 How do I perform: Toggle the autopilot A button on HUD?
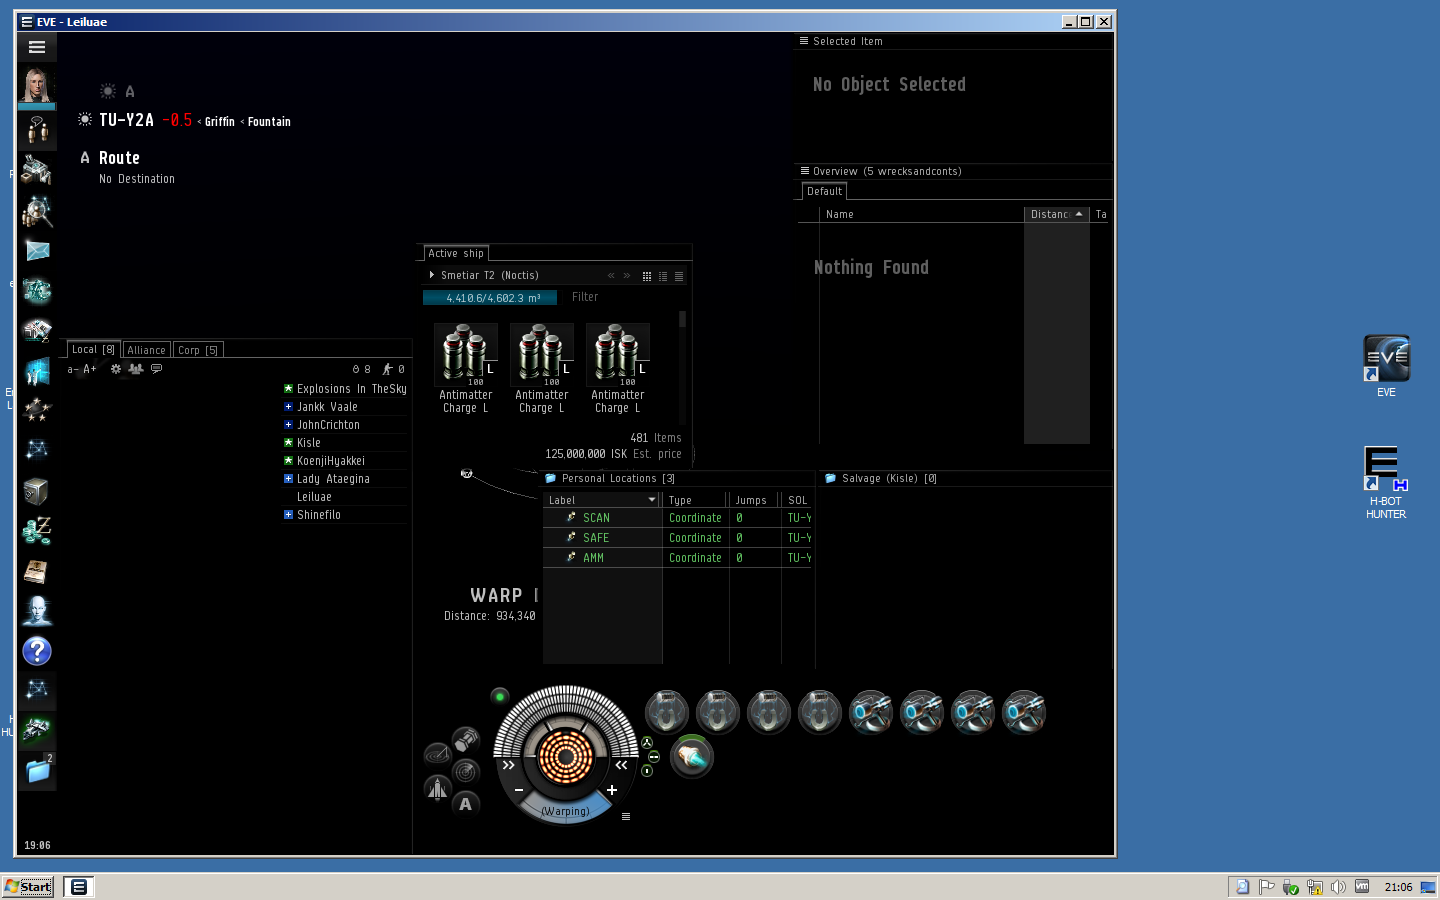pos(466,804)
